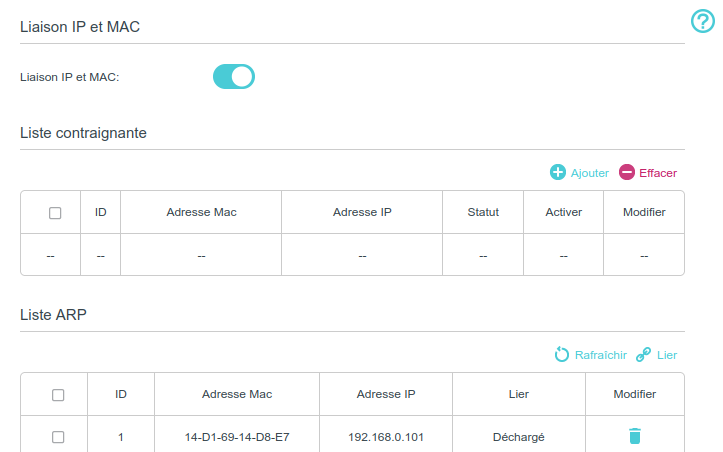Select MAC address 14-D1-69-14-D8-E7 cell
This screenshot has height=452, width=723.
(x=237, y=437)
